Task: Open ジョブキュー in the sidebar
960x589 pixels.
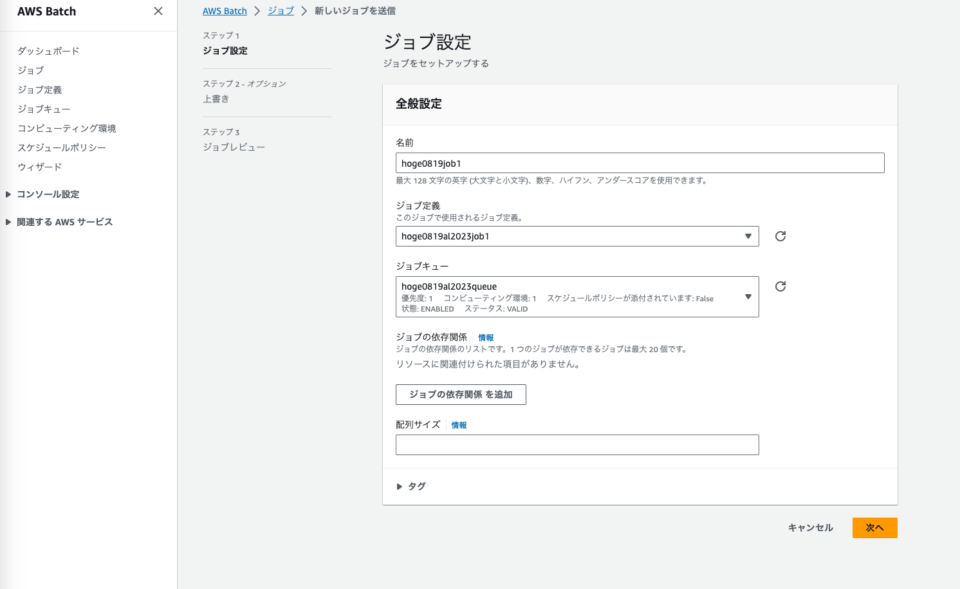Action: click(44, 109)
